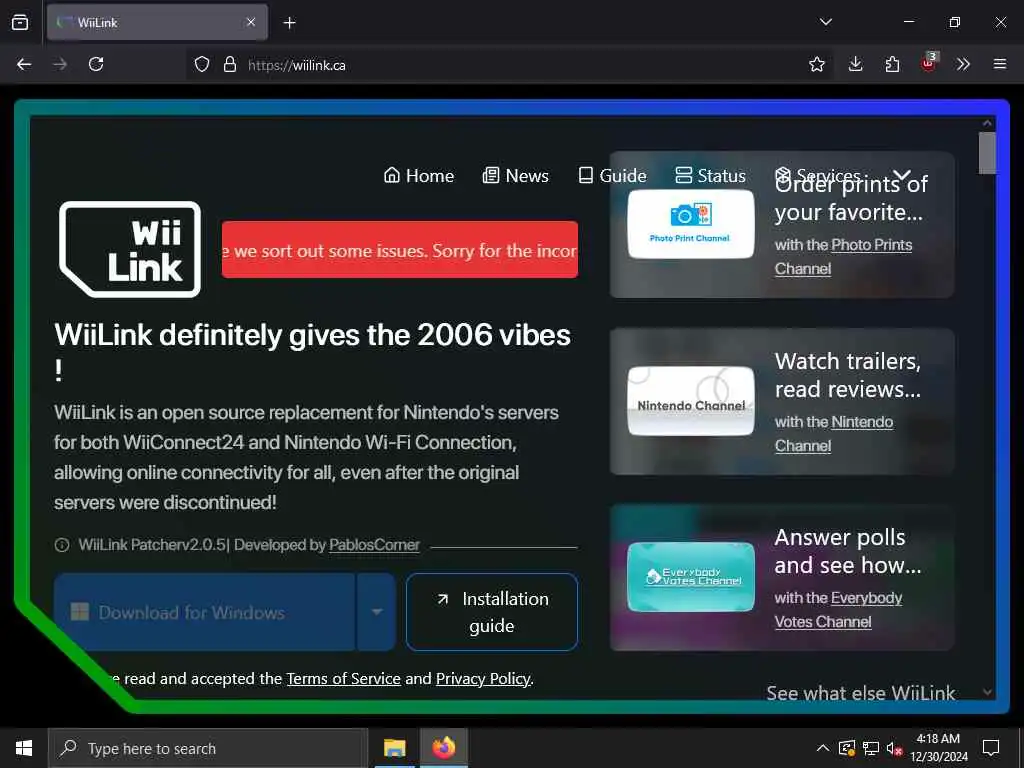Click the Firefox taskbar icon
The width and height of the screenshot is (1024, 768).
coord(443,748)
